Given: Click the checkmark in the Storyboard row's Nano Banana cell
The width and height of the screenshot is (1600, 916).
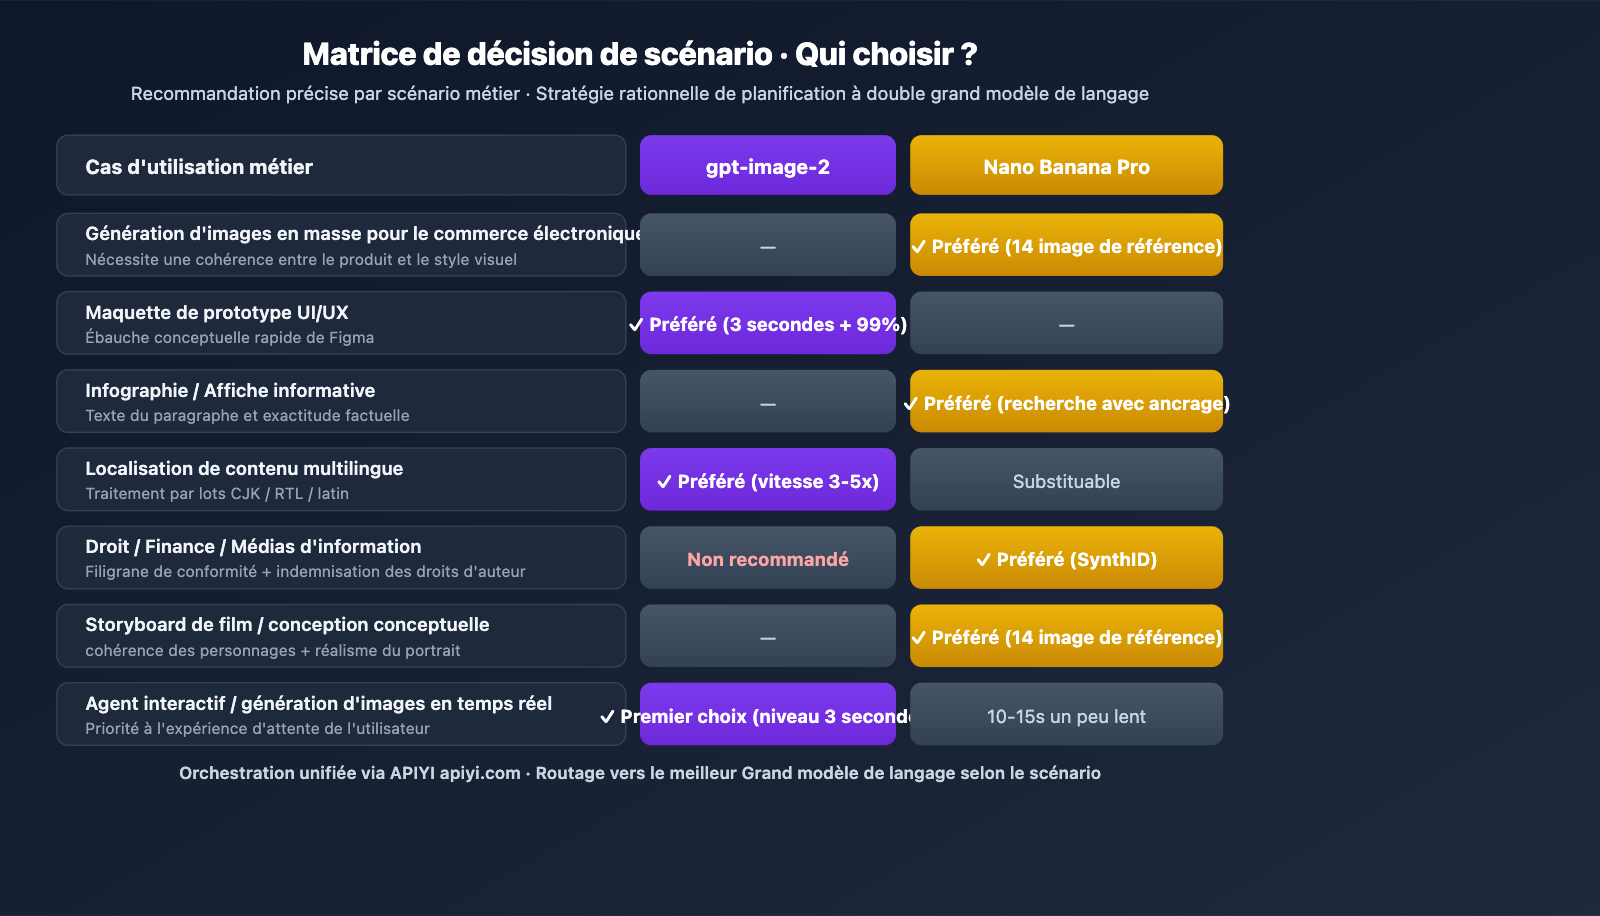Looking at the screenshot, I should pyautogui.click(x=919, y=638).
